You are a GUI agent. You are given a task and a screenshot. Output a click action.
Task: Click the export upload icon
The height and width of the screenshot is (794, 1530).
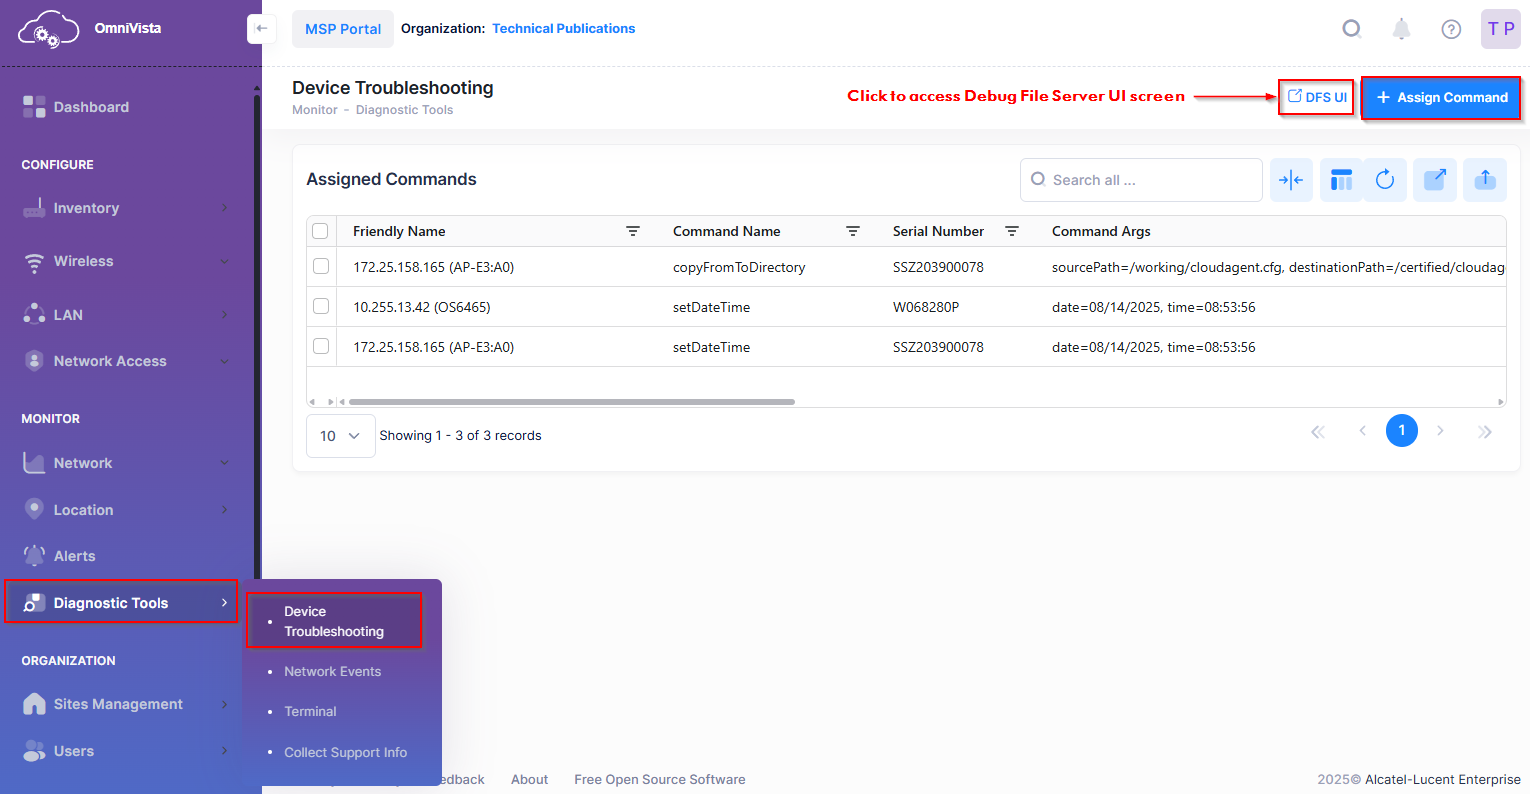click(x=1485, y=180)
